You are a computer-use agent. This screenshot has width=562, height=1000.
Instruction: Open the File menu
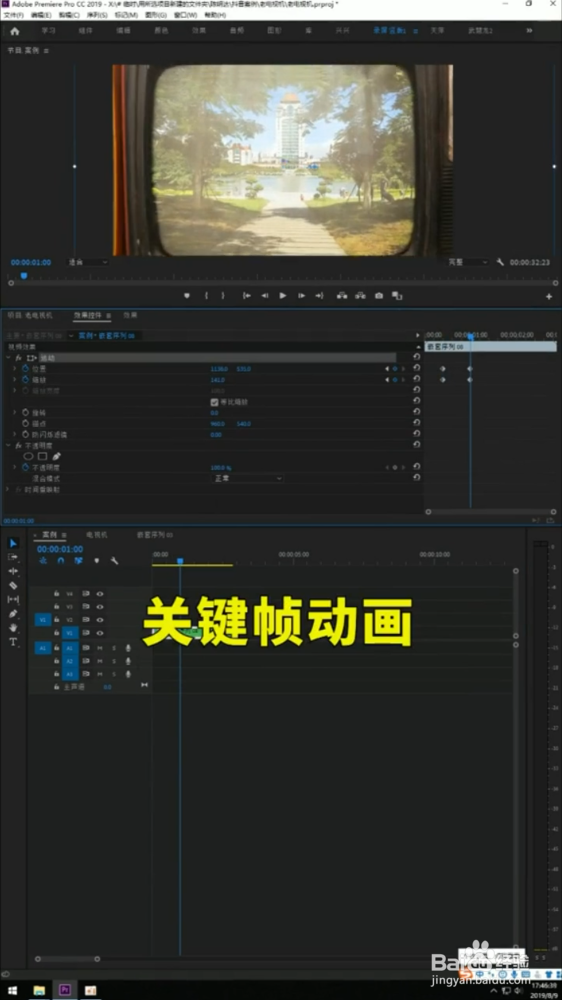[14, 15]
